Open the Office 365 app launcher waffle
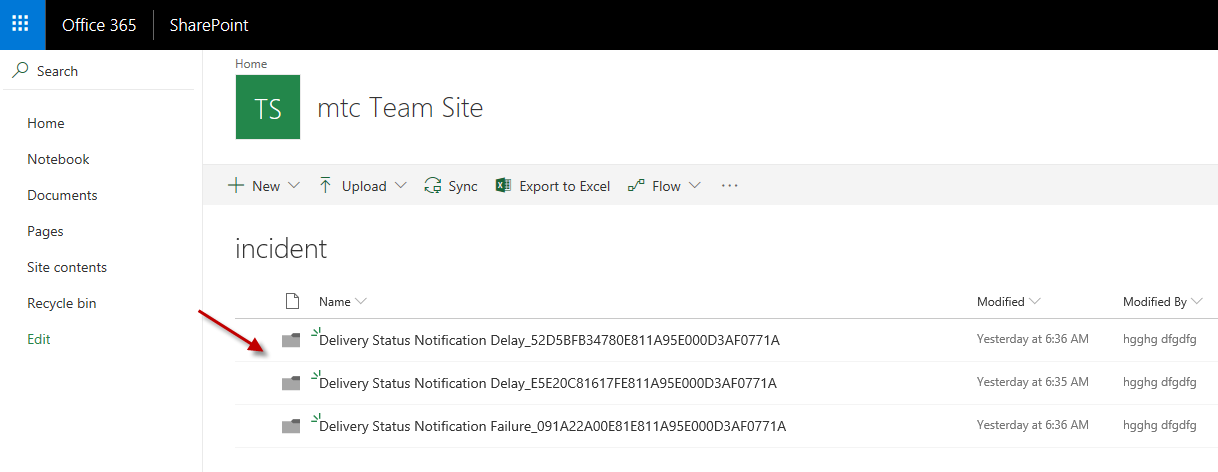This screenshot has width=1218, height=472. [x=22, y=24]
